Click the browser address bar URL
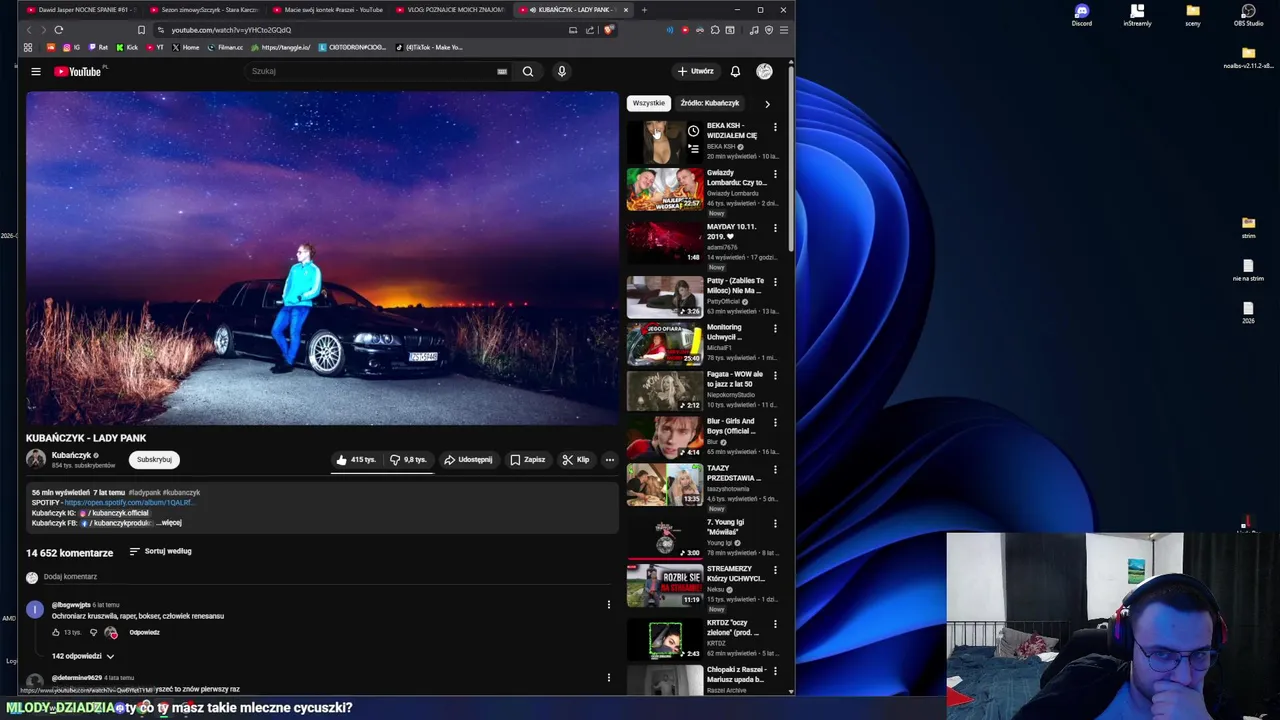Image resolution: width=1280 pixels, height=720 pixels. click(231, 30)
